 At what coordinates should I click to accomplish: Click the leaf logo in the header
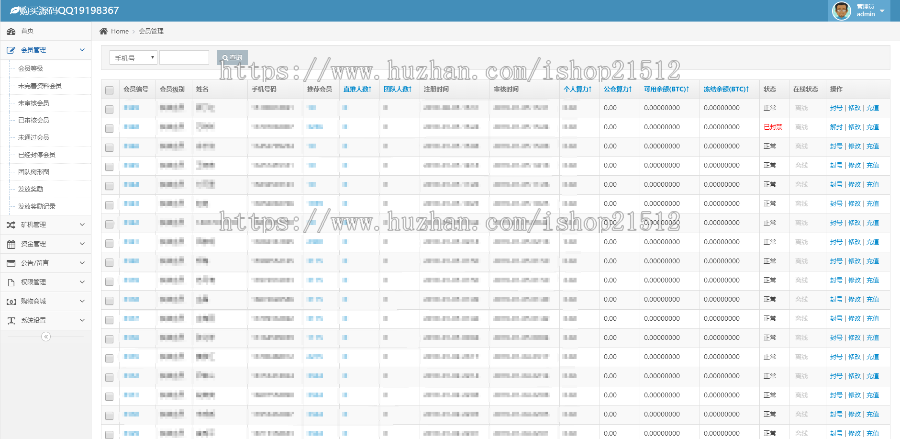tap(14, 10)
